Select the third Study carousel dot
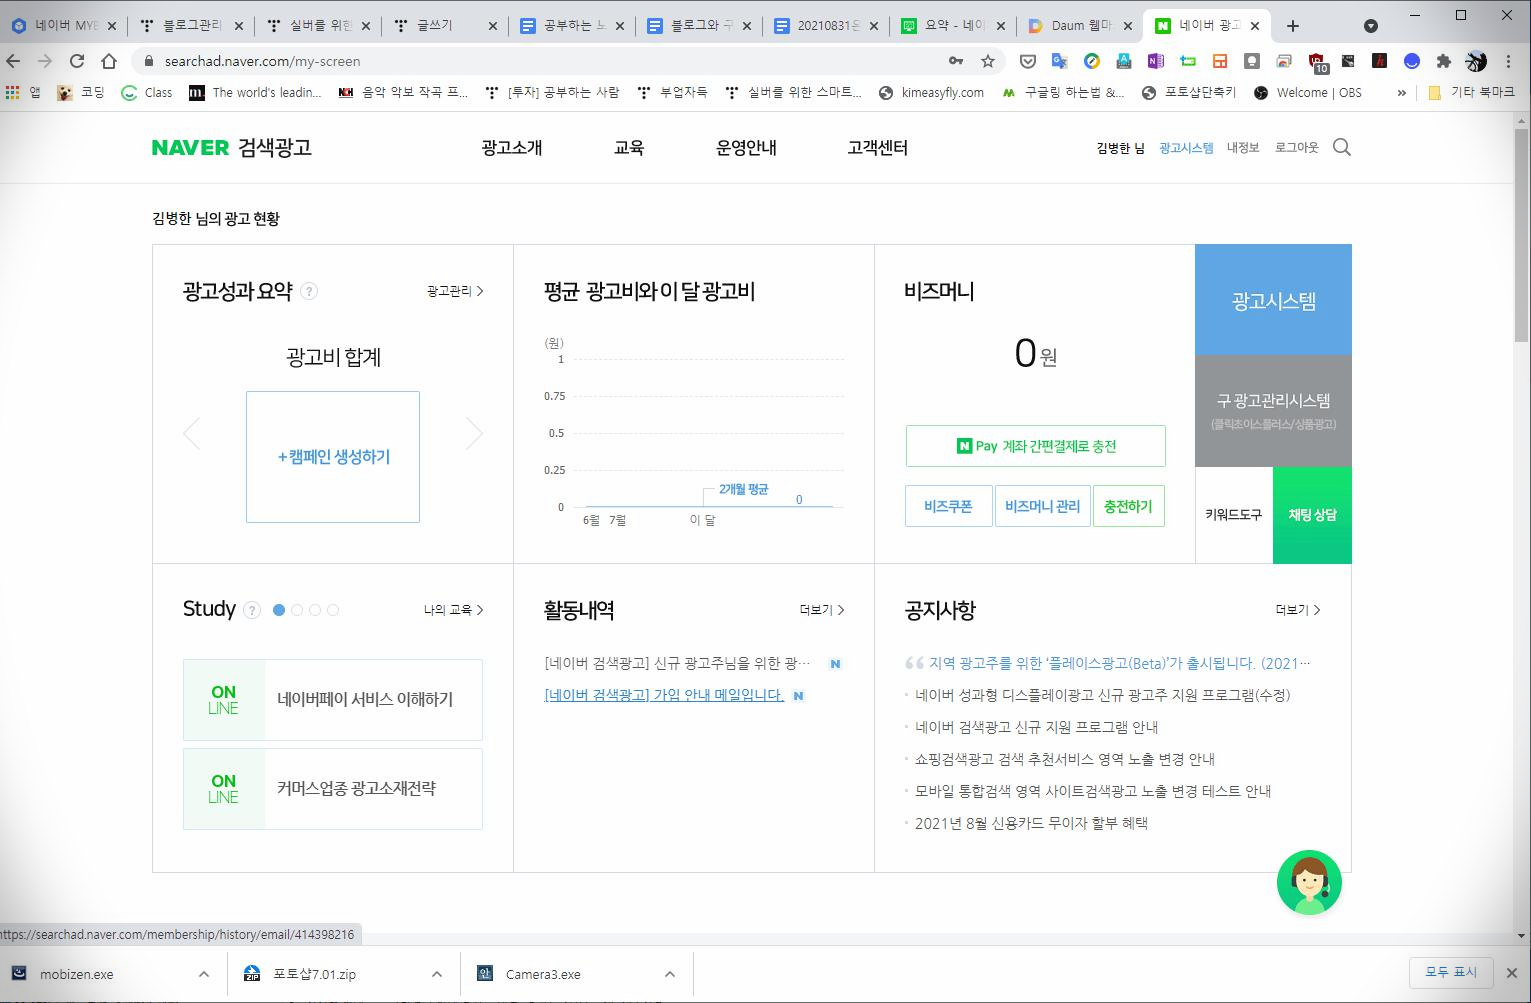 click(x=315, y=610)
